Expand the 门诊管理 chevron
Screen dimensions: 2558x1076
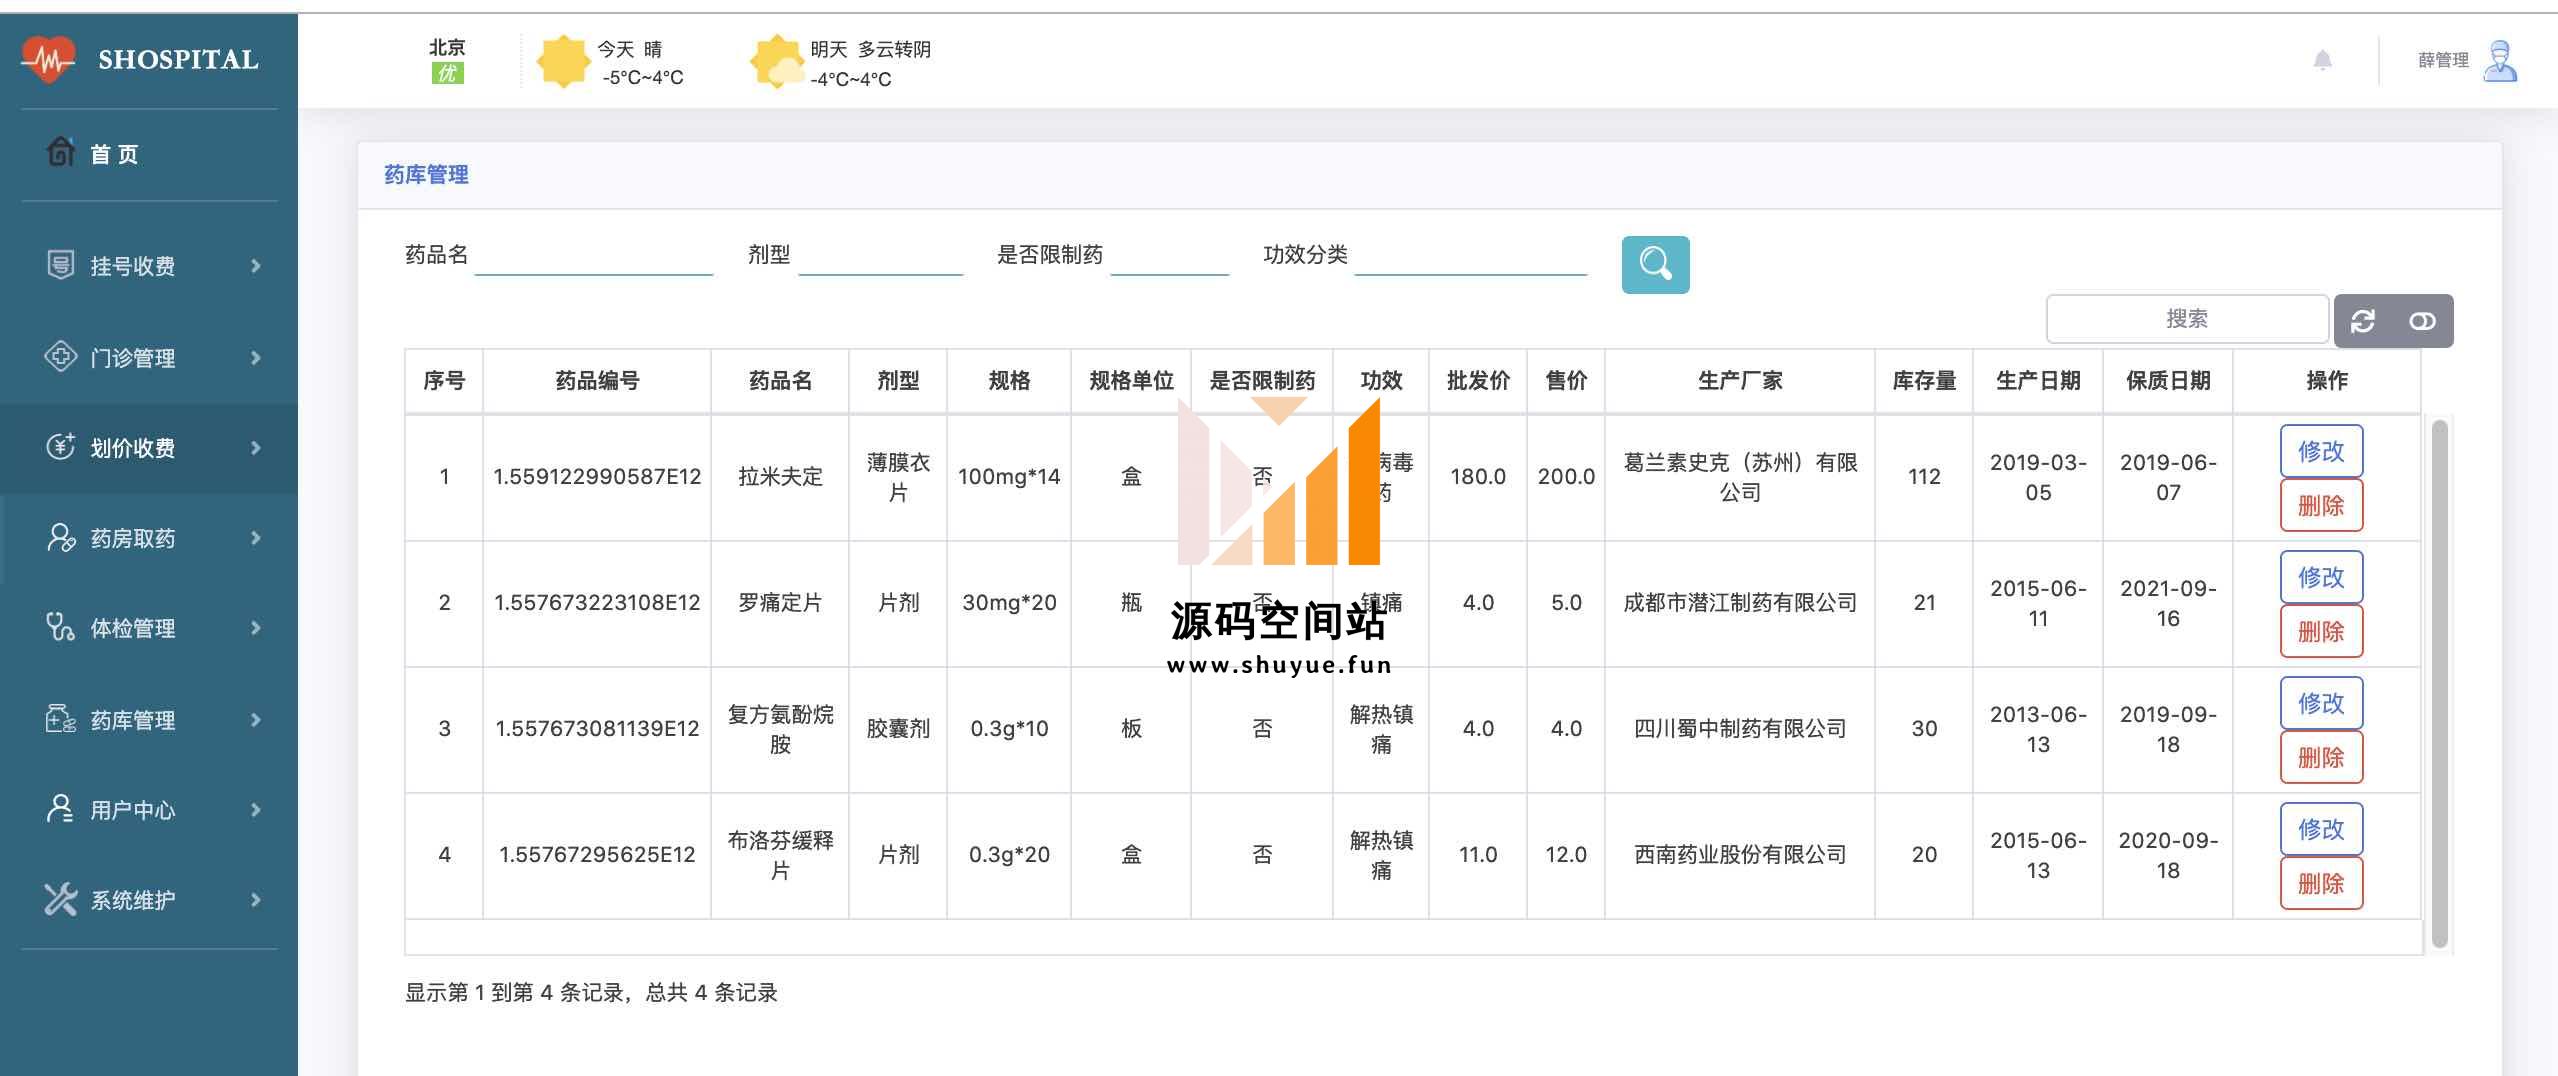pyautogui.click(x=256, y=358)
